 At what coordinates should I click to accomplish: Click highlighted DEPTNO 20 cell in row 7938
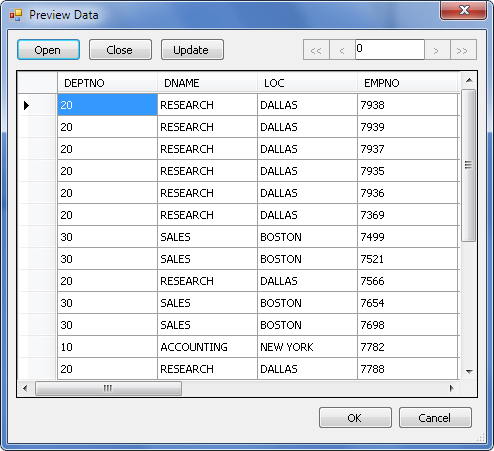tap(107, 105)
